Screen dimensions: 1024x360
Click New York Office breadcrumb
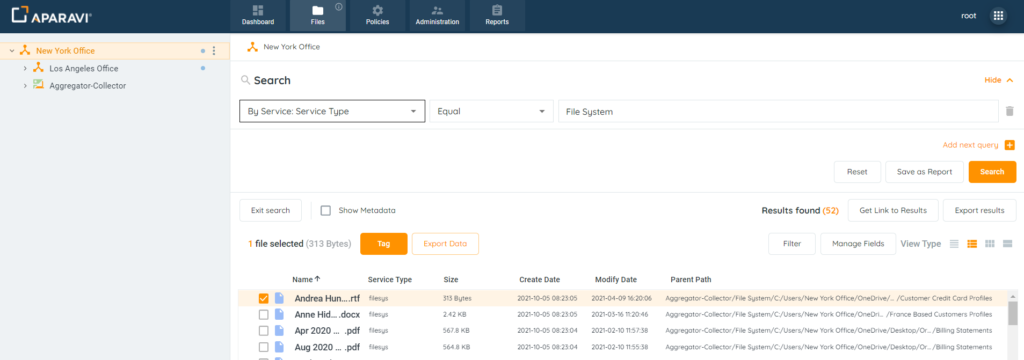(291, 47)
